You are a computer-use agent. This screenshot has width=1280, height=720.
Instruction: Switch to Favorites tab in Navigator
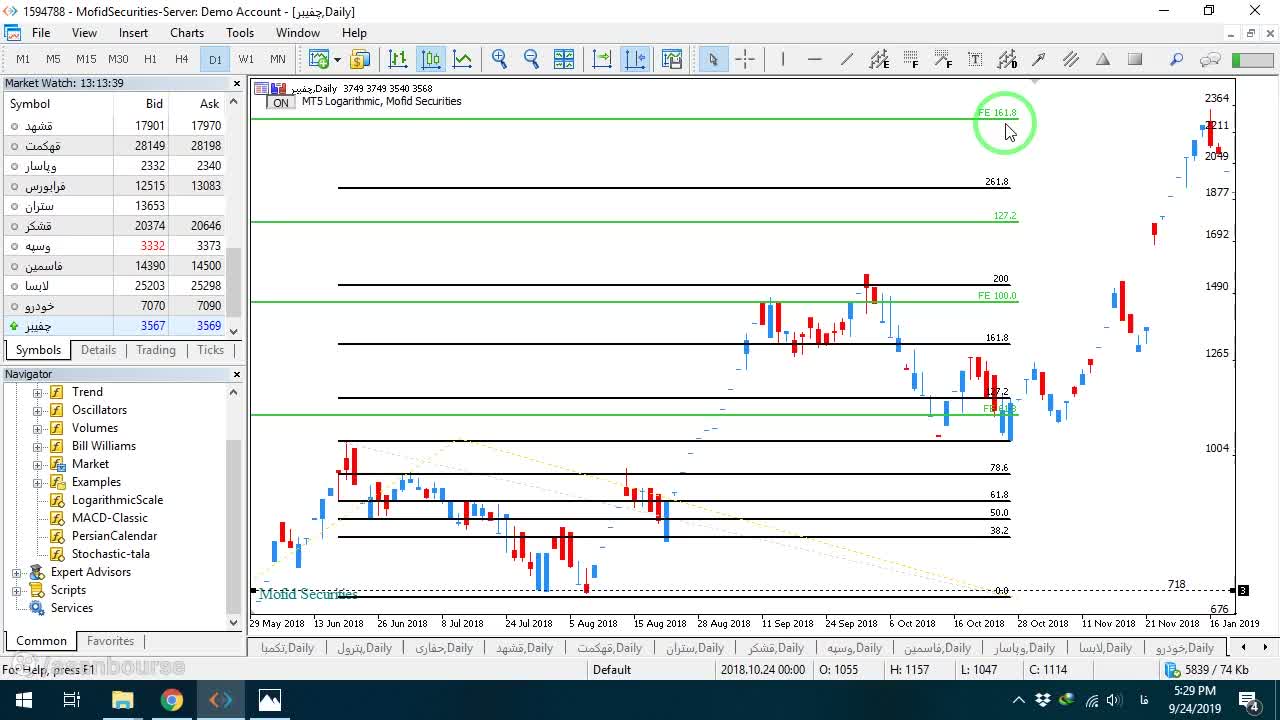point(110,641)
